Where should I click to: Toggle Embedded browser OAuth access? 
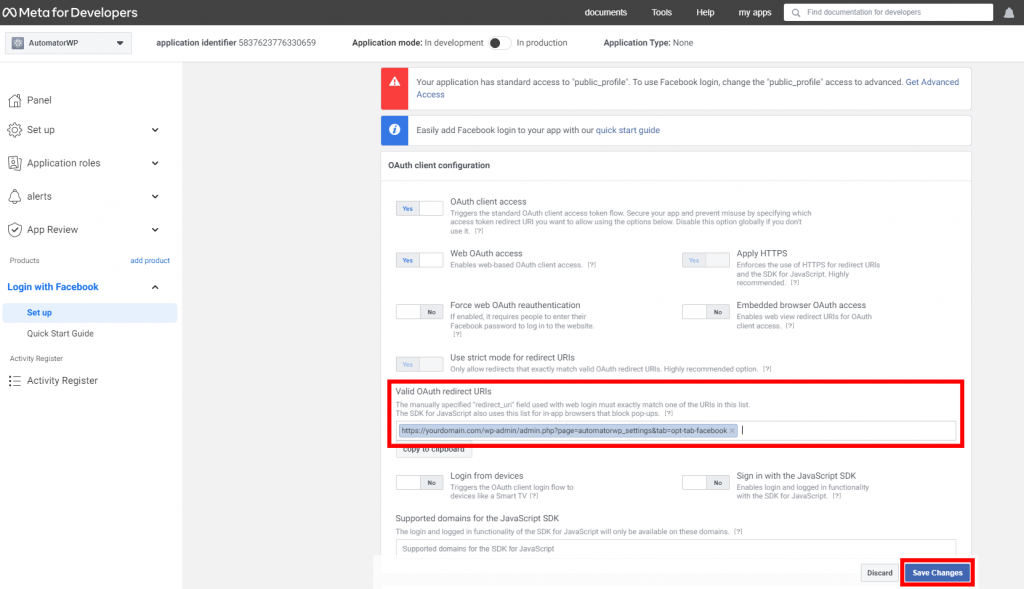tap(705, 312)
